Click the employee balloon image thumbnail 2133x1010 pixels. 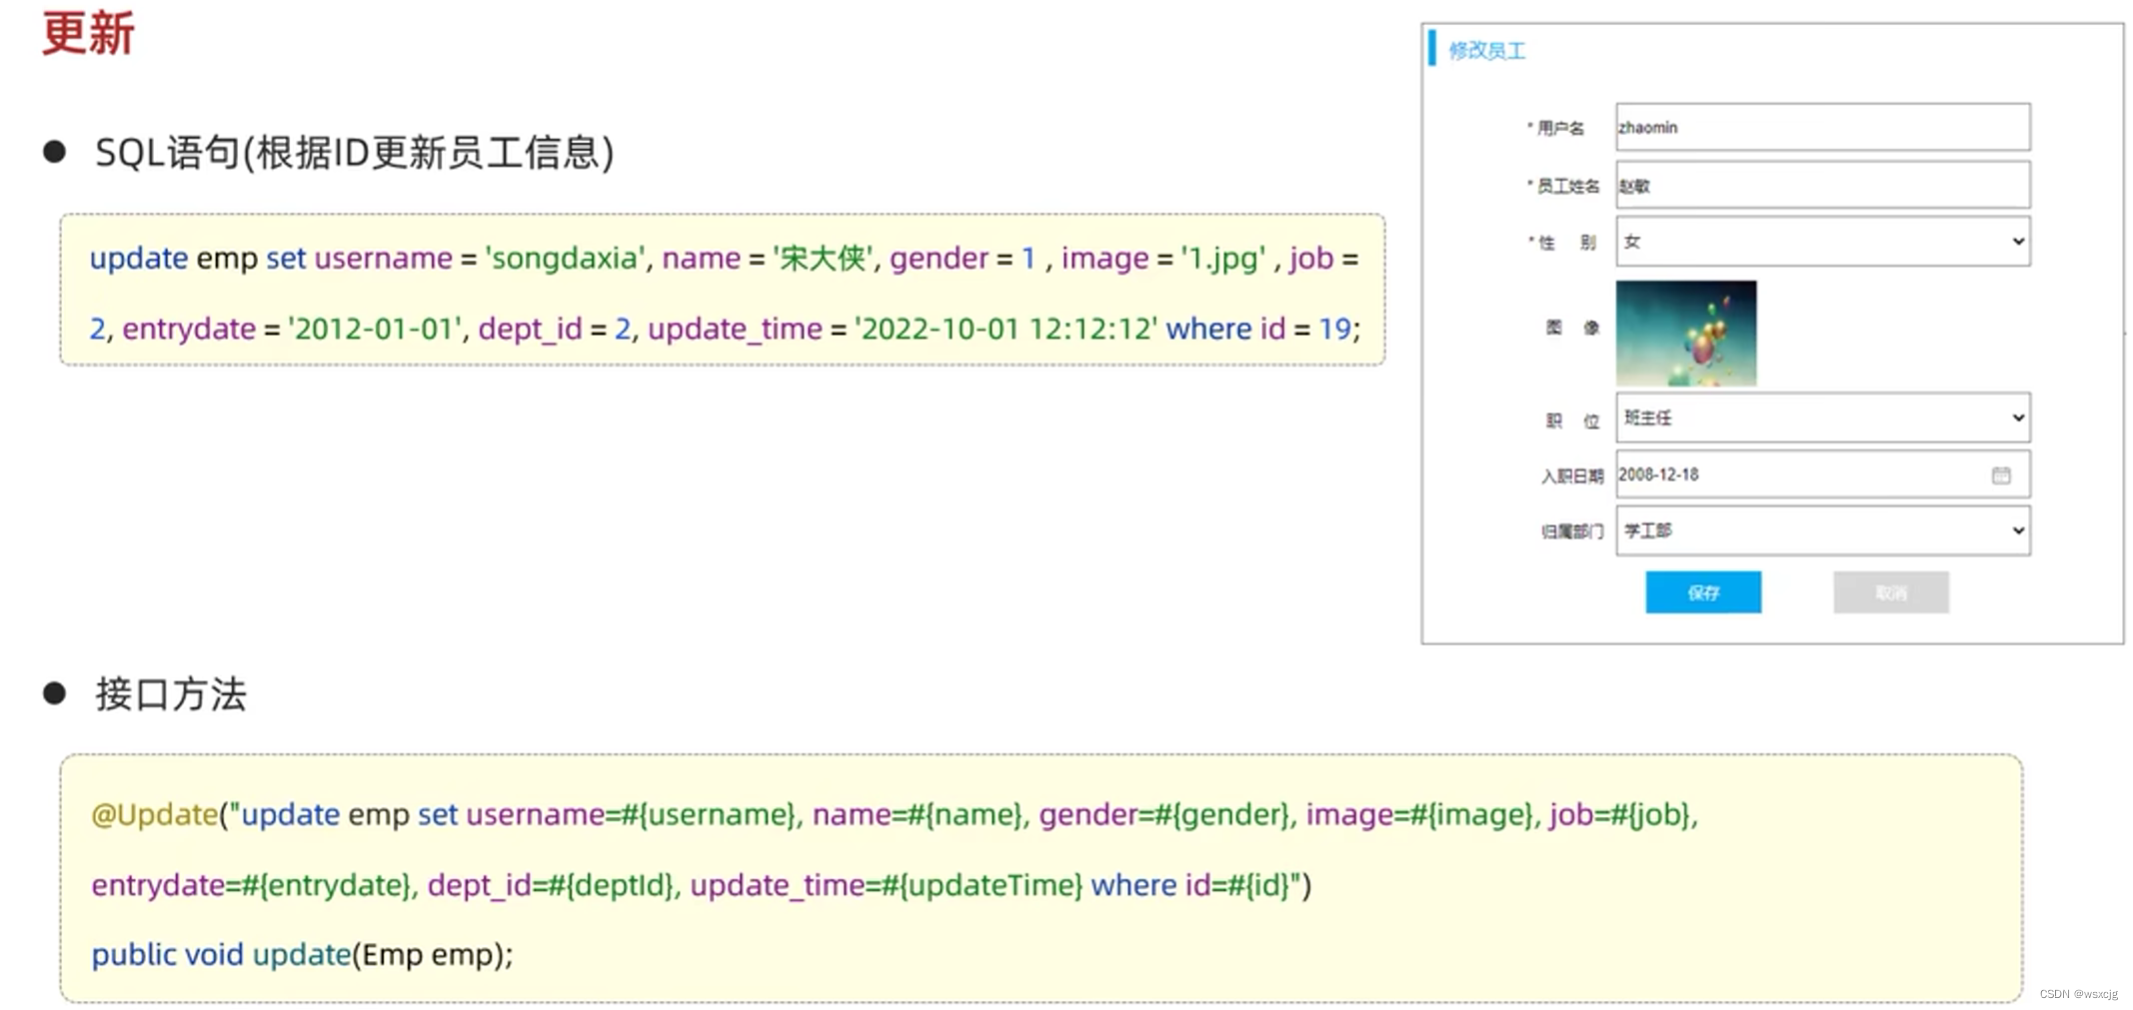(1686, 333)
